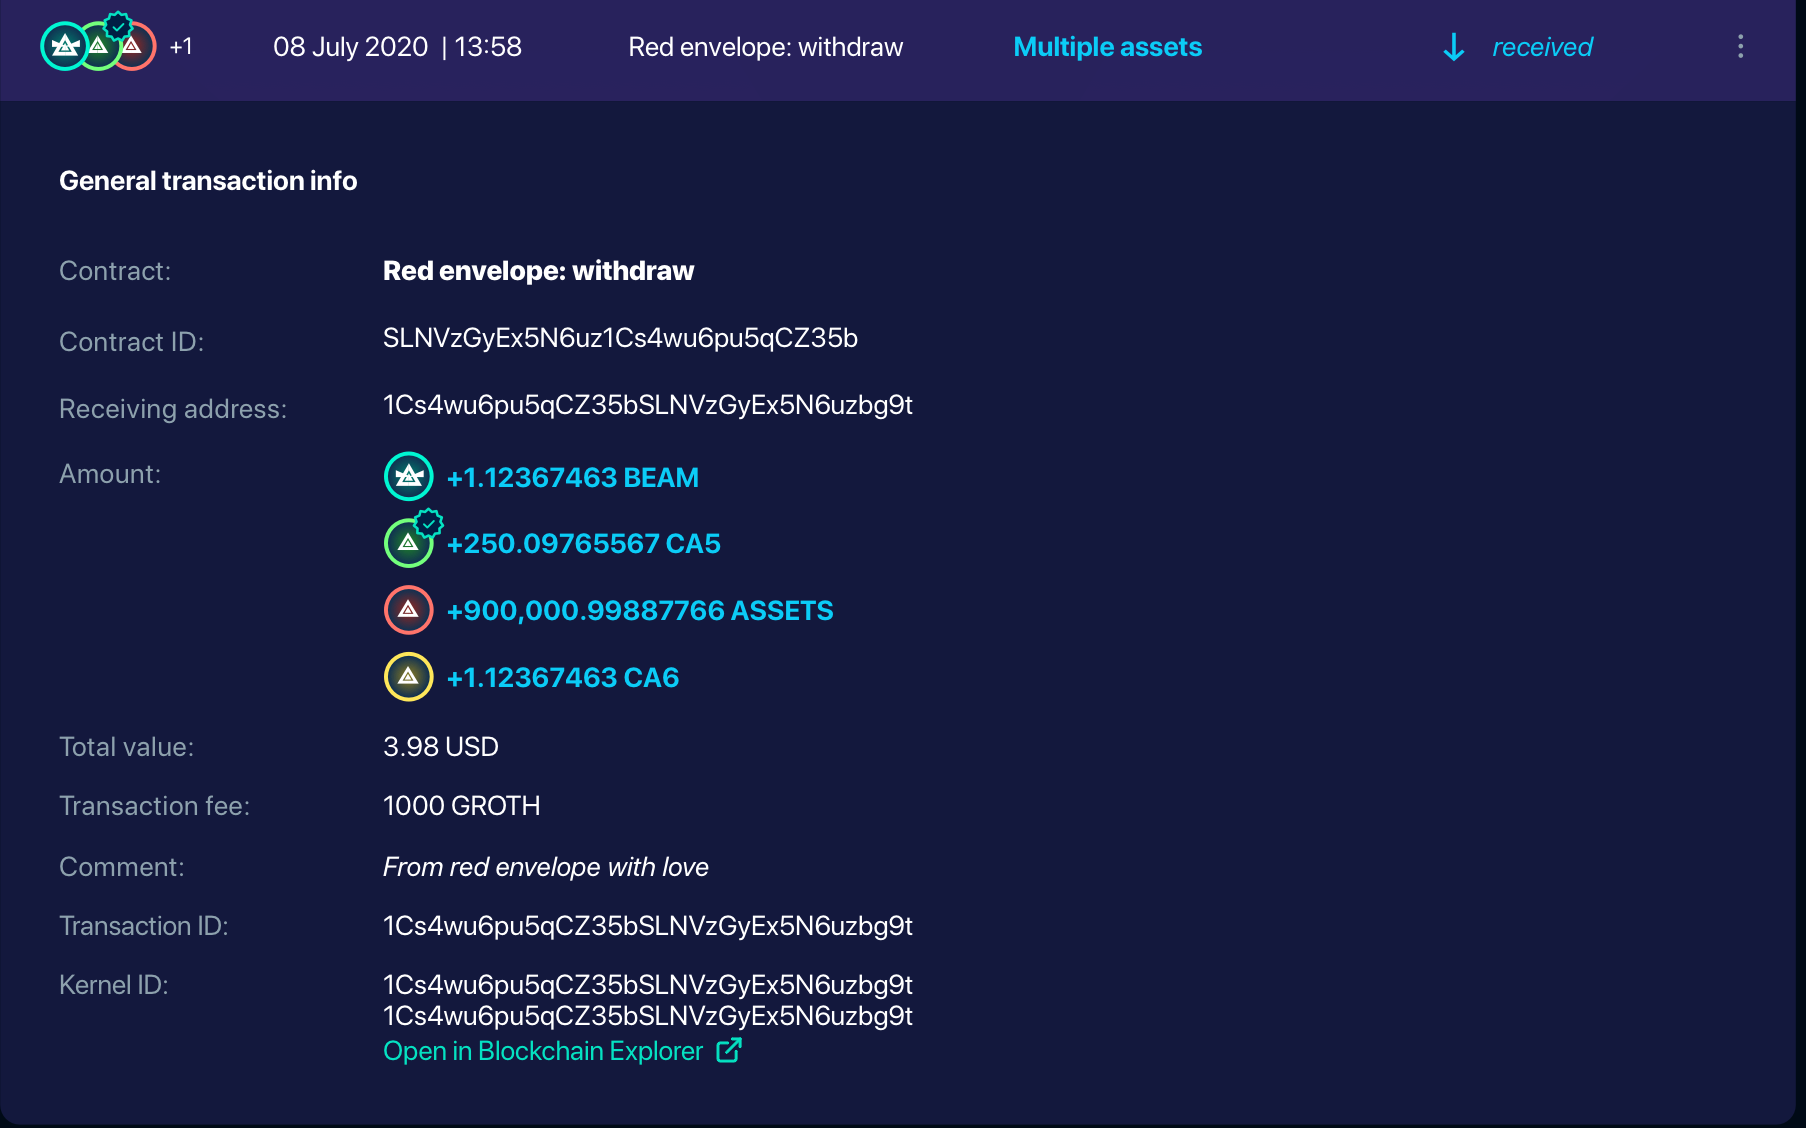
Task: Click the red ASSETS token icon
Action: coord(408,610)
